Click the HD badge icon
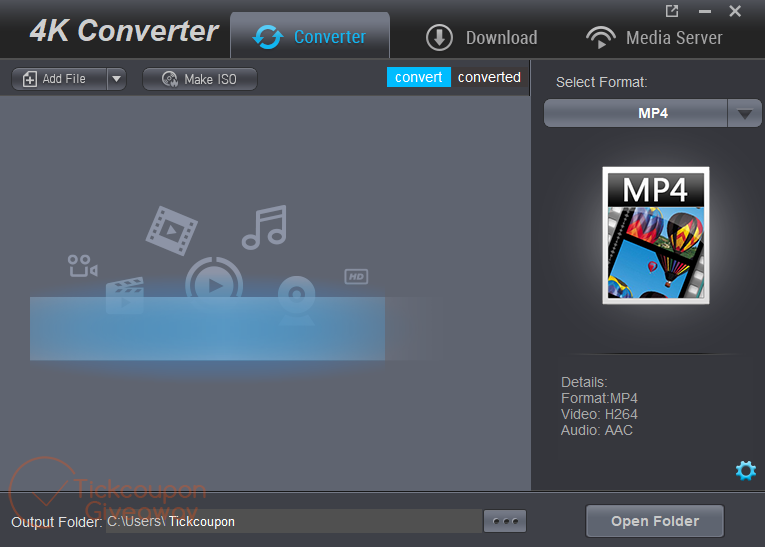The width and height of the screenshot is (765, 547). tap(357, 276)
